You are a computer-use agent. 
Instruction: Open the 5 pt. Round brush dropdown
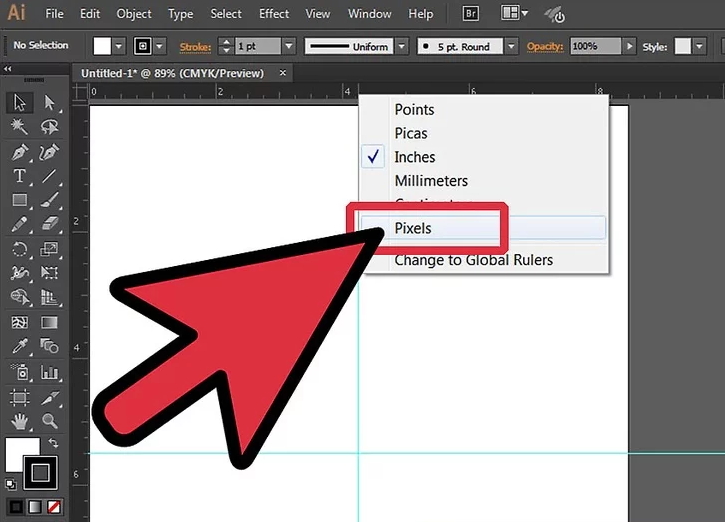511,47
